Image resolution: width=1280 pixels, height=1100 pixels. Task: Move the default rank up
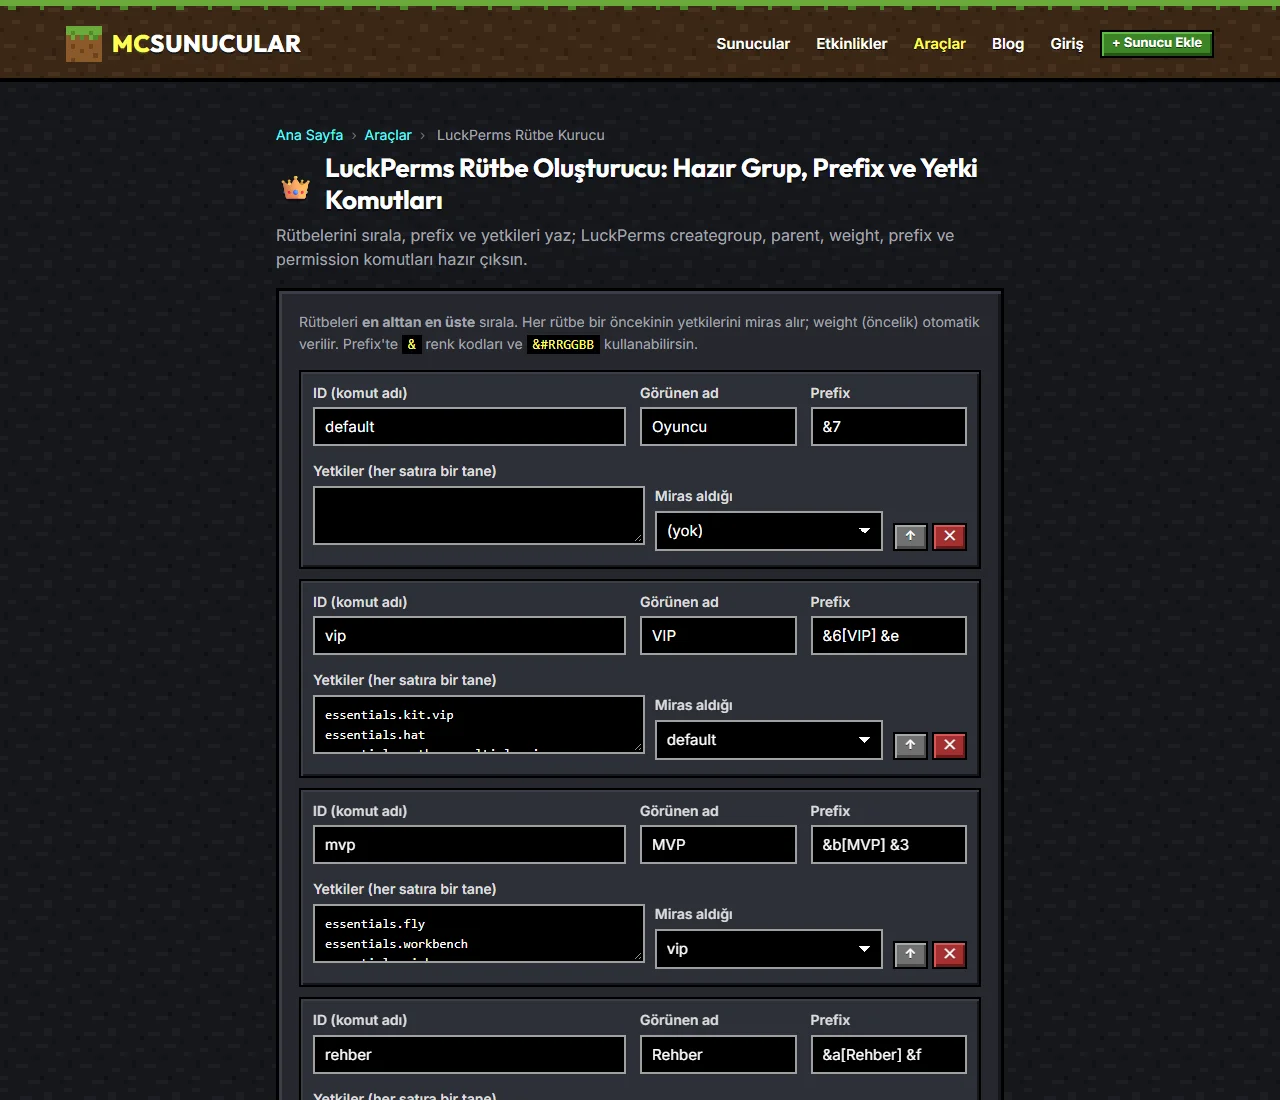[x=910, y=536]
